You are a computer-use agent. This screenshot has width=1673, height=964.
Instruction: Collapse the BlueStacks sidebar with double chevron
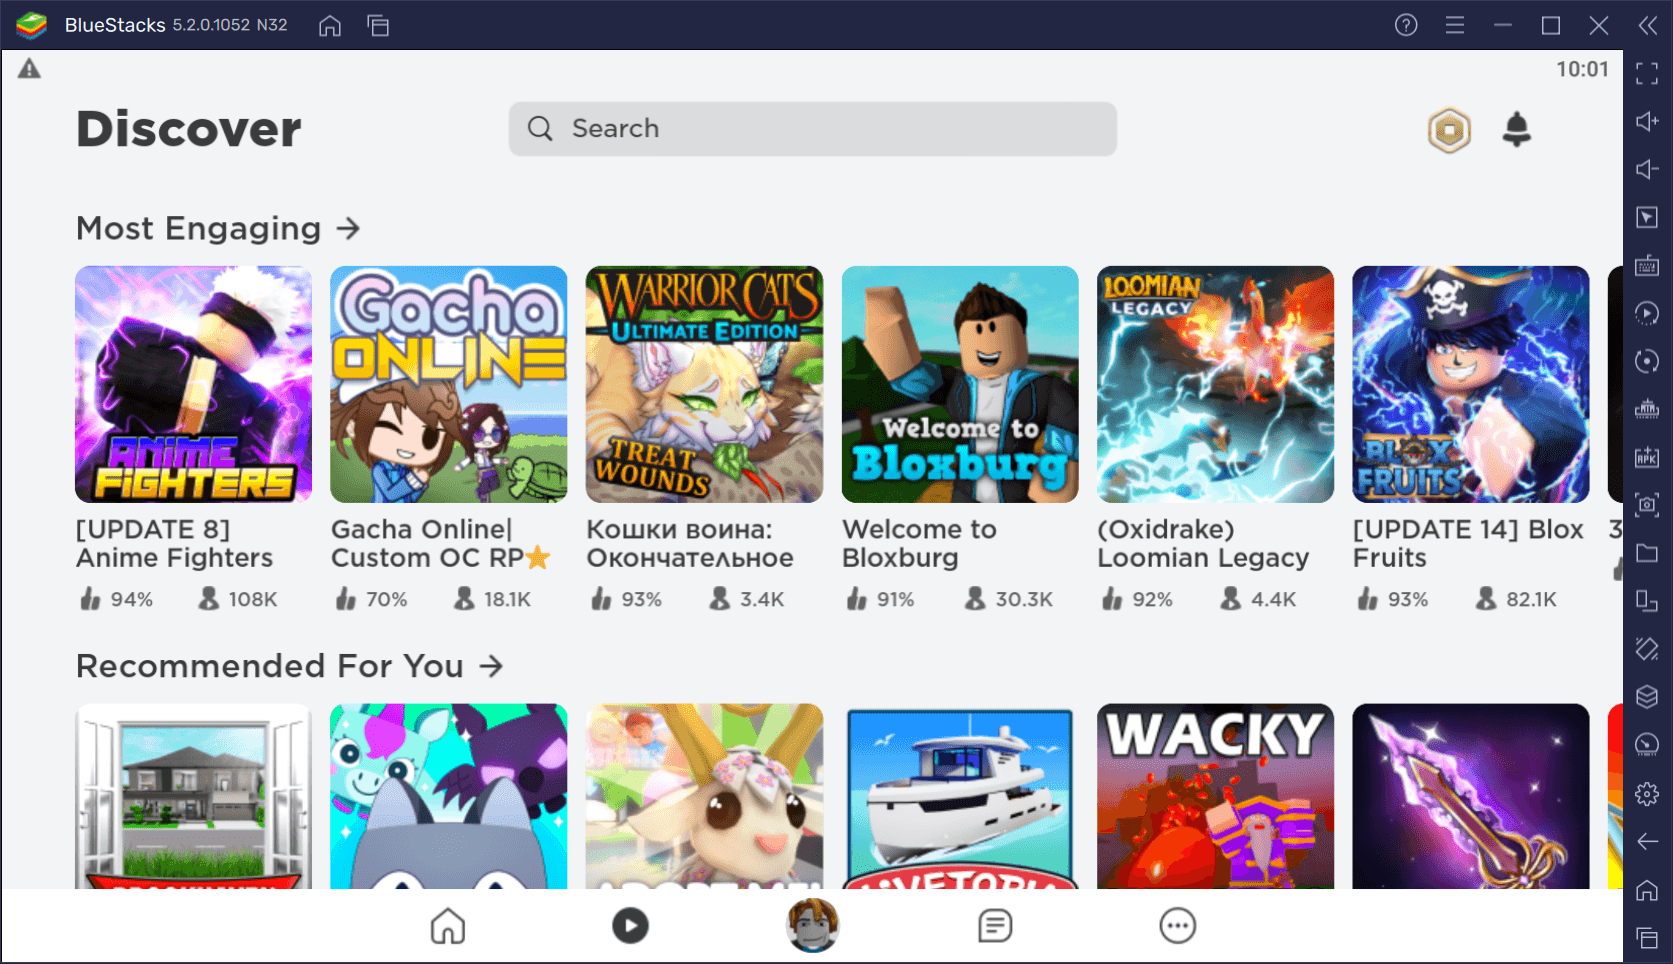[x=1647, y=25]
